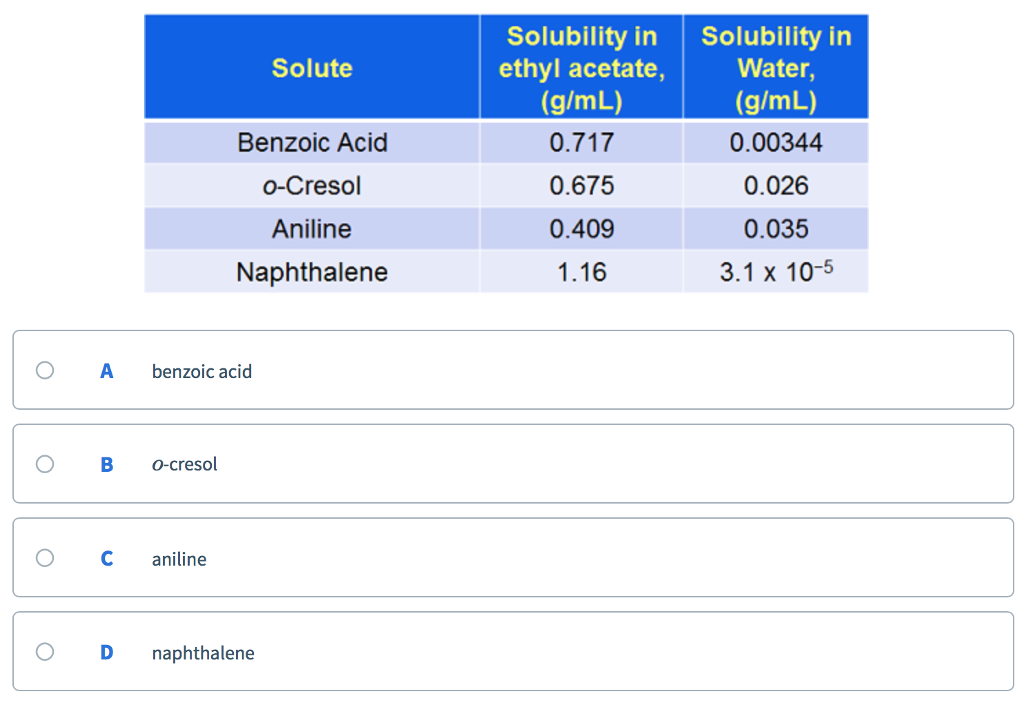Select the Naphthalene table row
1024x705 pixels.
pyautogui.click(x=312, y=271)
